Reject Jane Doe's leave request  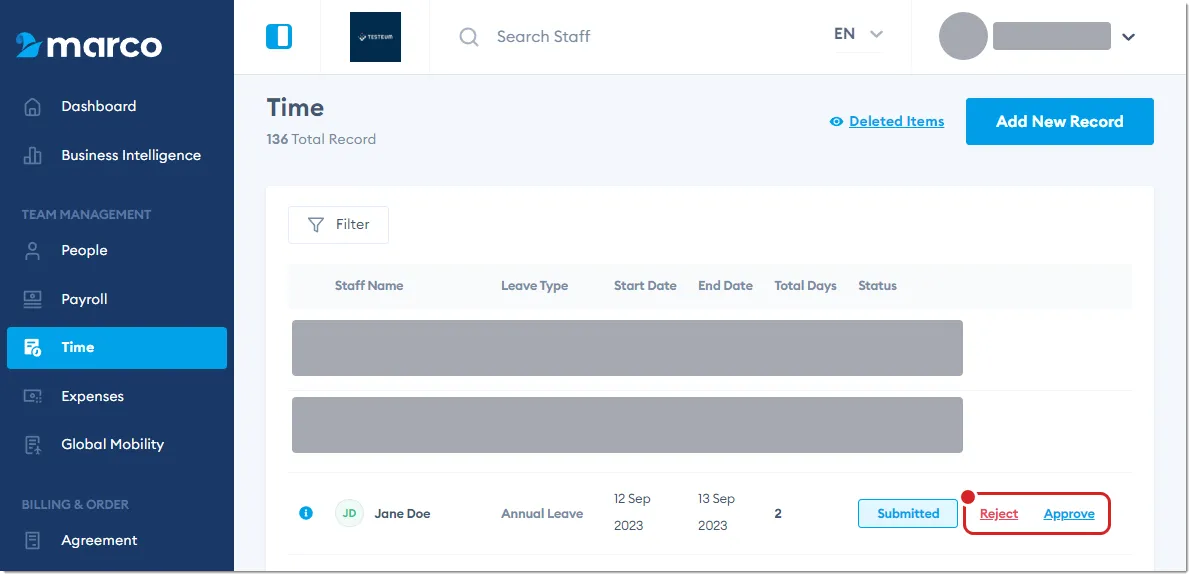998,514
